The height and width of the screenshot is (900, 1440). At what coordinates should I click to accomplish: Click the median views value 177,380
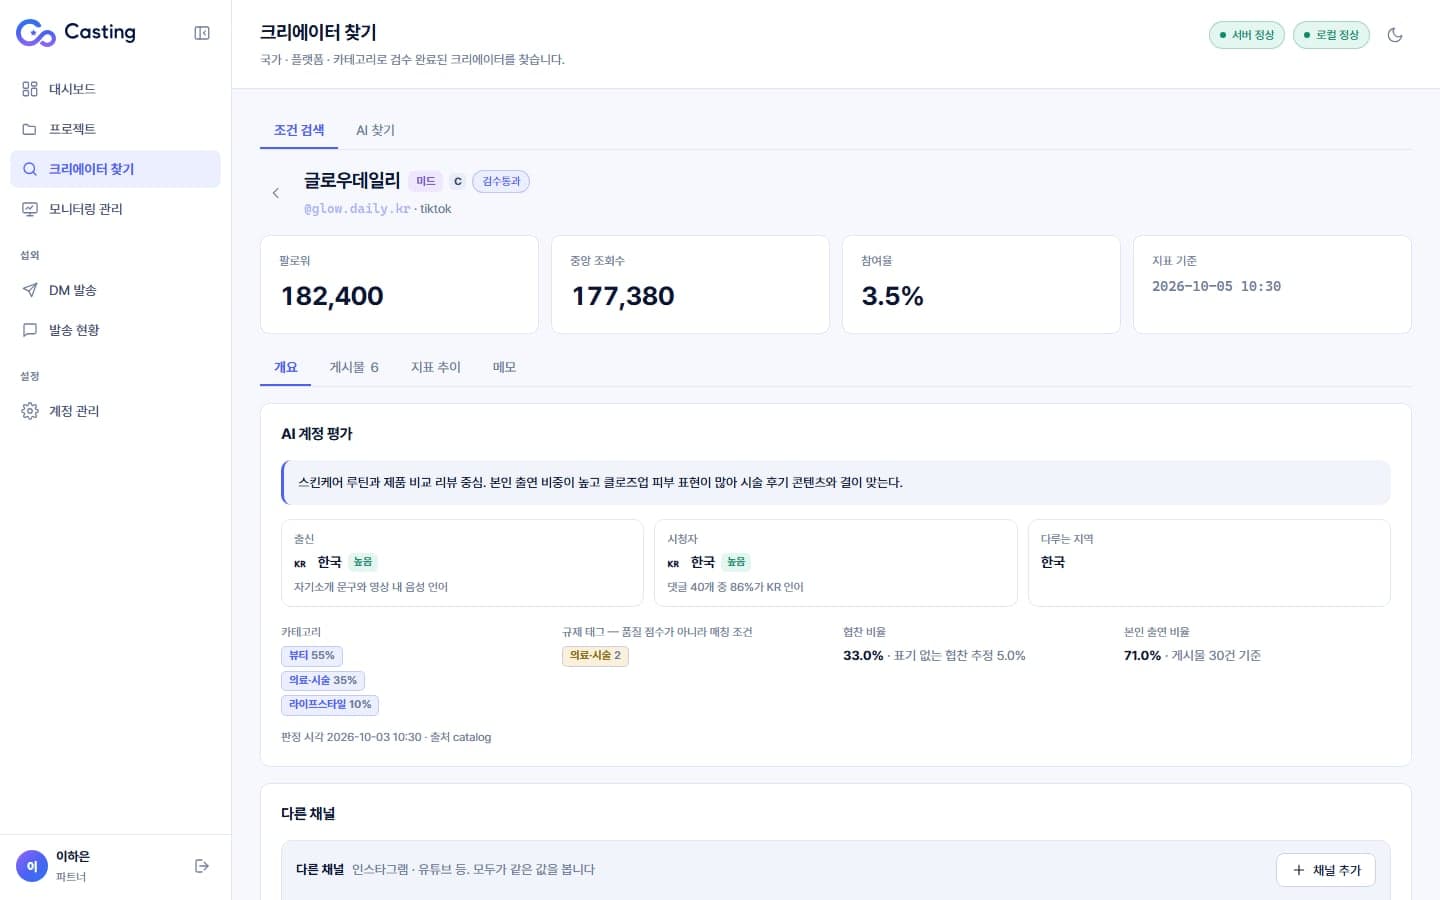tap(623, 296)
